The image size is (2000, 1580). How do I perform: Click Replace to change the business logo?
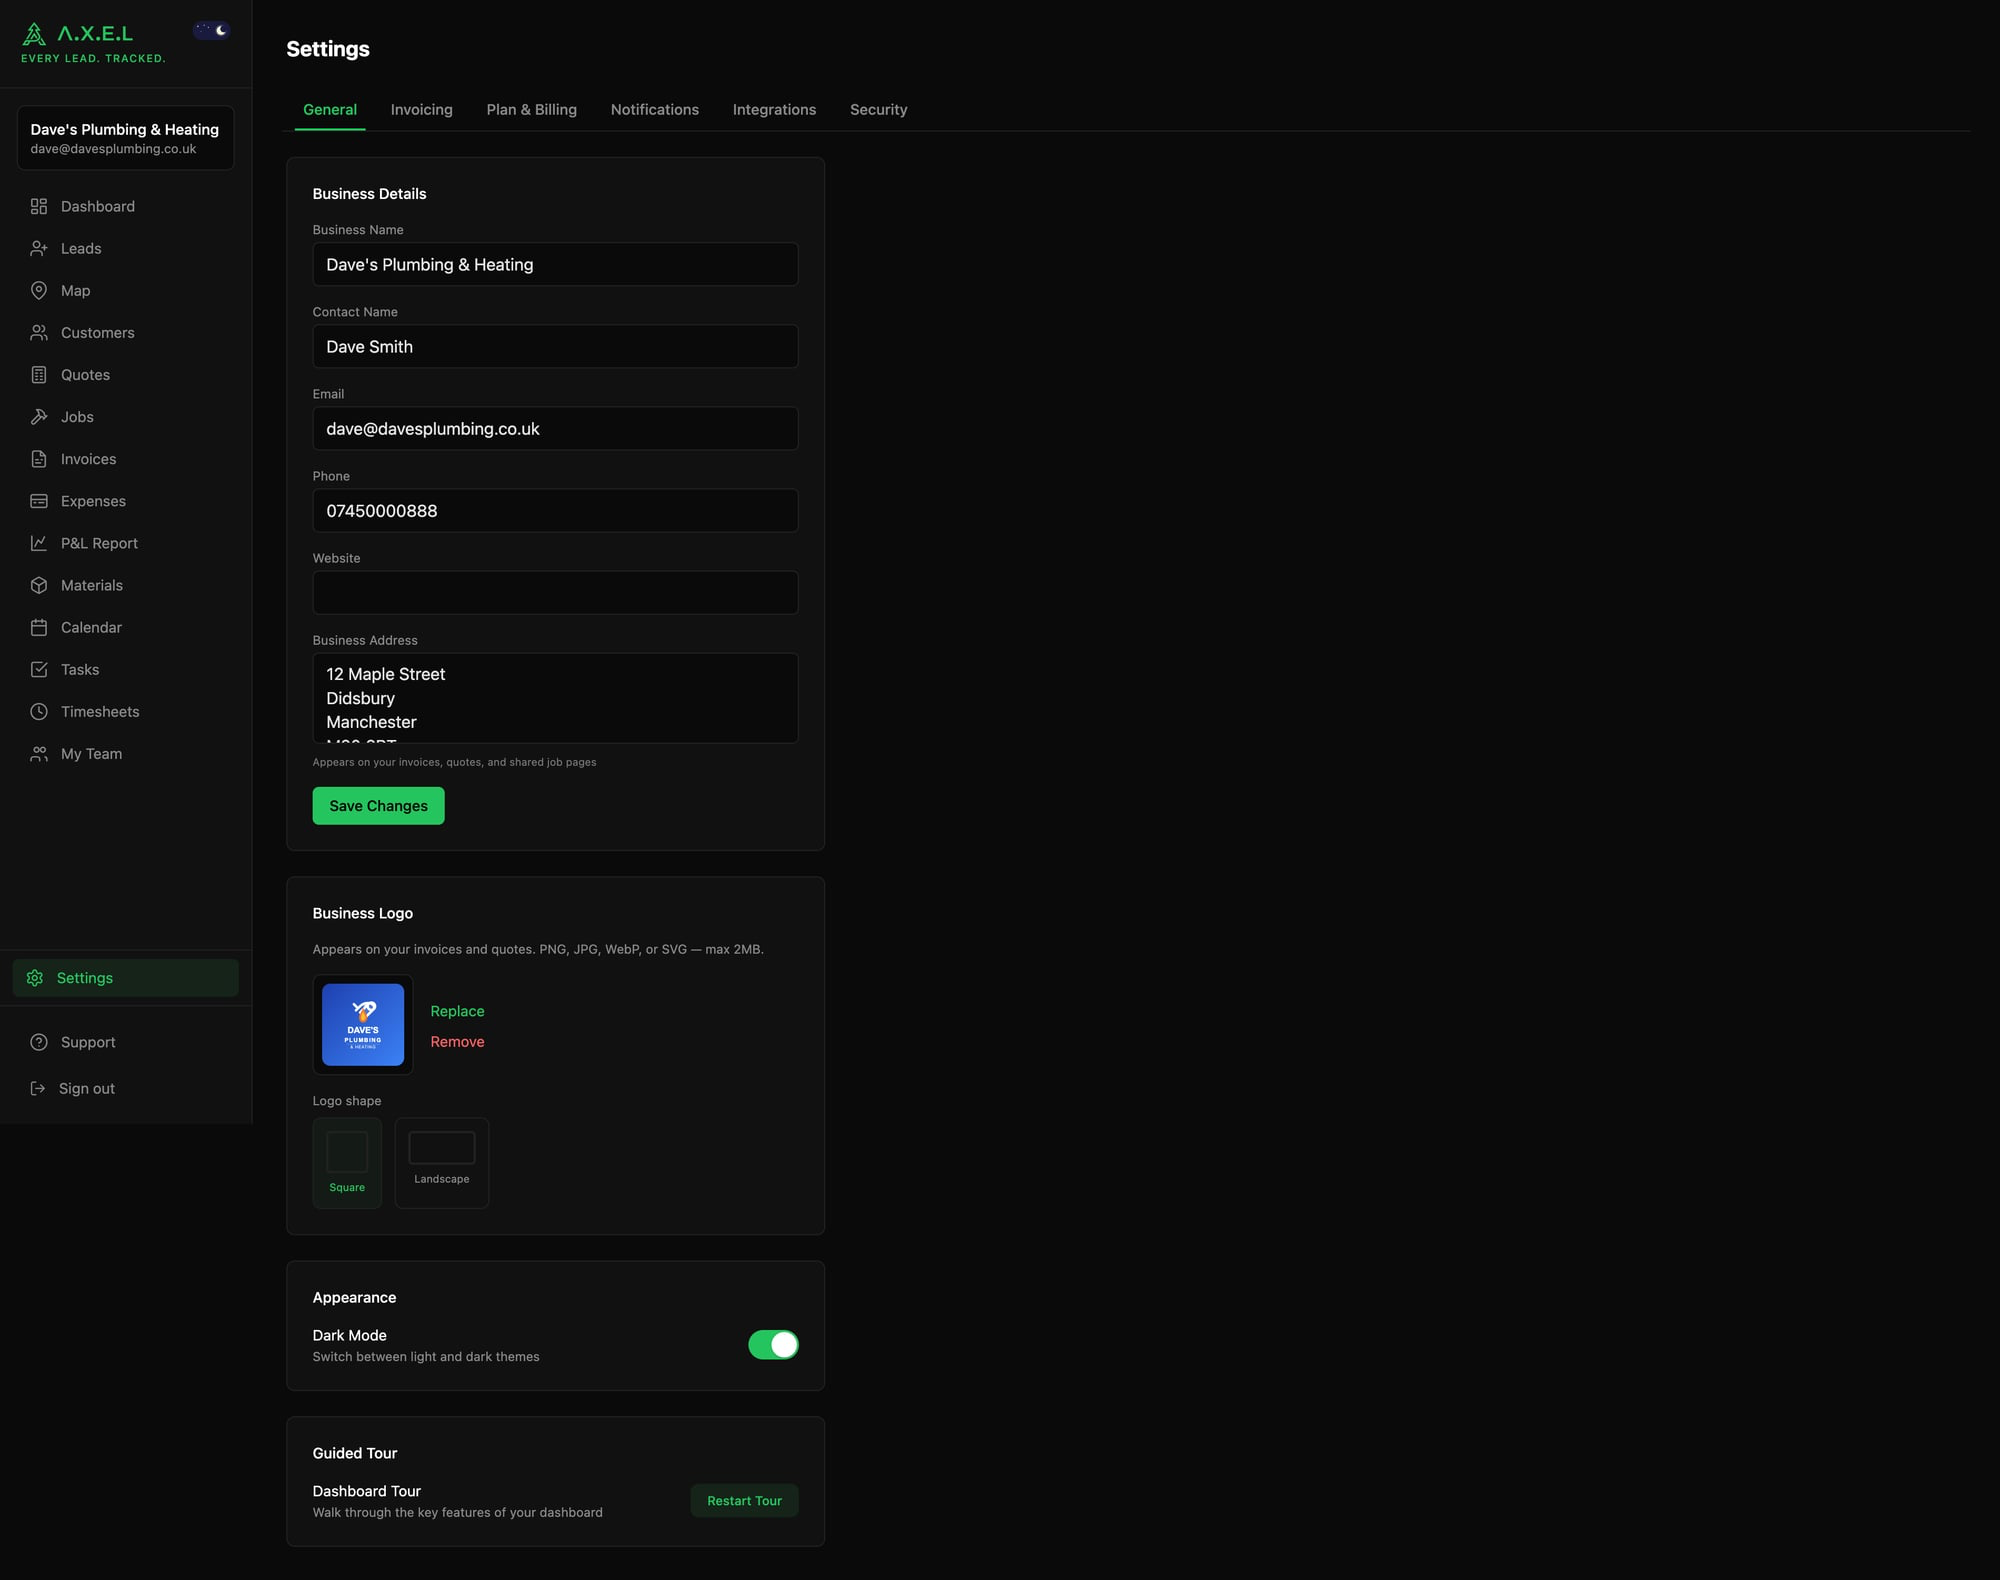[457, 1011]
